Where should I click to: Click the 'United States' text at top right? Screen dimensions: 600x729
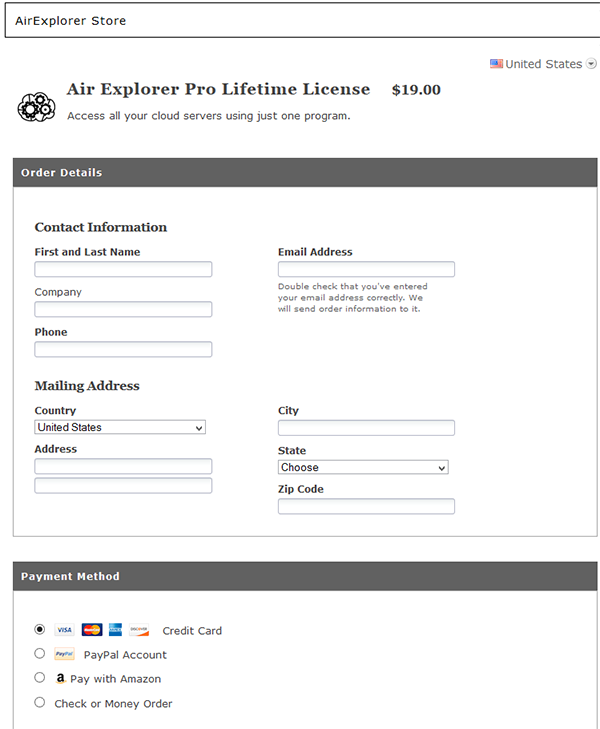pyautogui.click(x=543, y=64)
